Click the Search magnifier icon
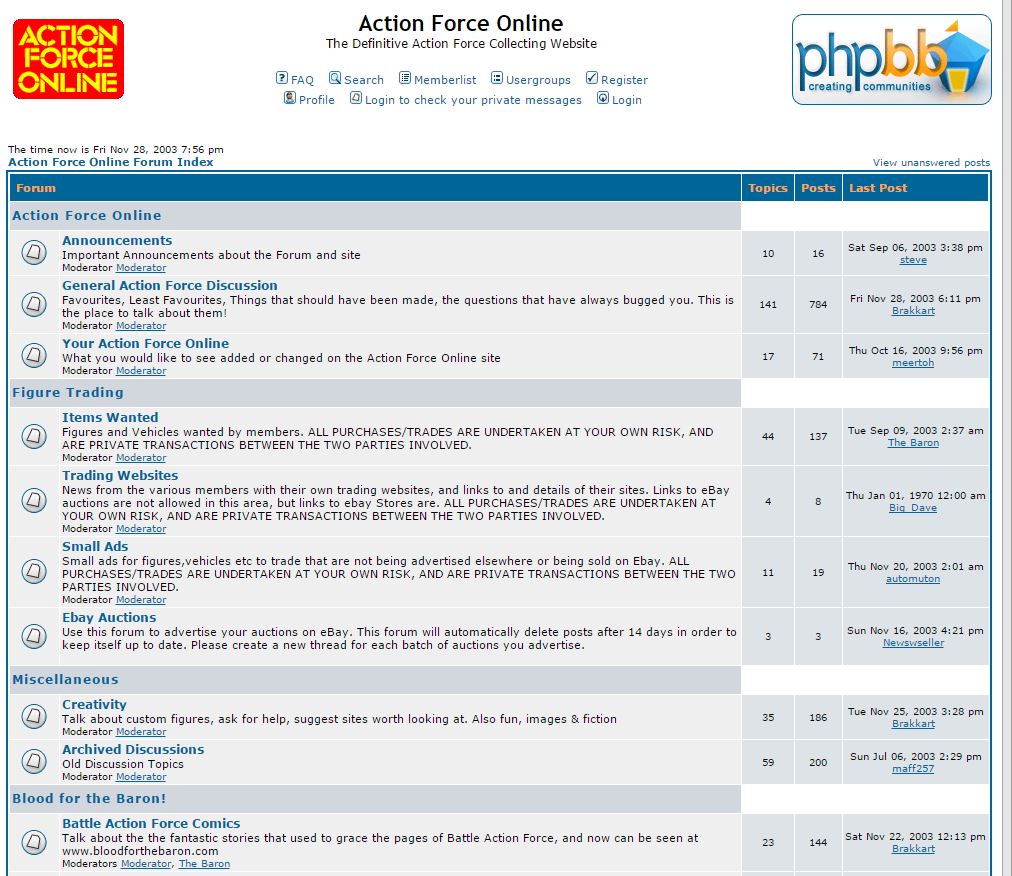Image resolution: width=1012 pixels, height=876 pixels. click(x=334, y=78)
